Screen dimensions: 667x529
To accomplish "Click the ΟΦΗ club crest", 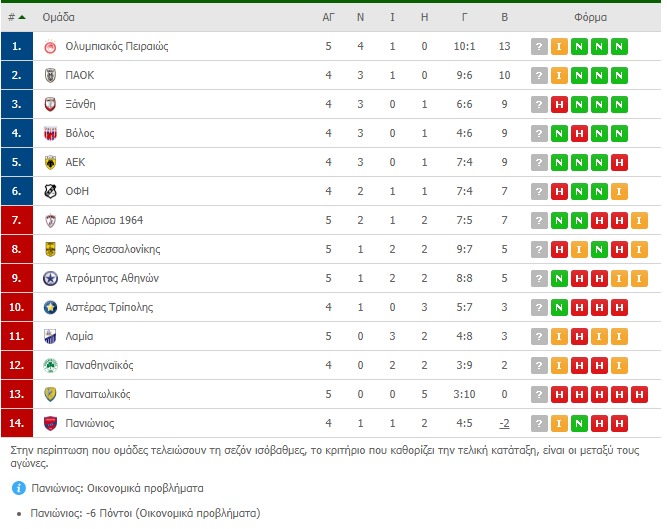I will click(50, 191).
